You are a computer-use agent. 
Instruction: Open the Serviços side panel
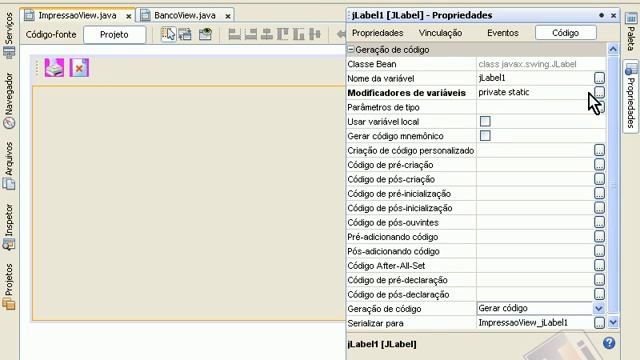tap(9, 35)
